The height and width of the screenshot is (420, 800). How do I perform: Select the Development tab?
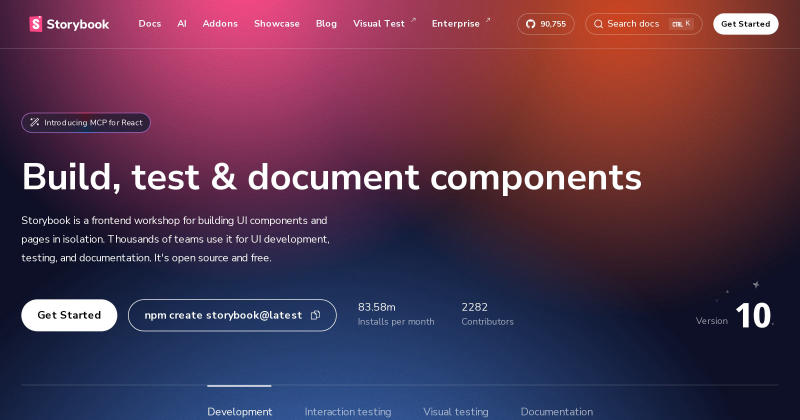(x=239, y=411)
